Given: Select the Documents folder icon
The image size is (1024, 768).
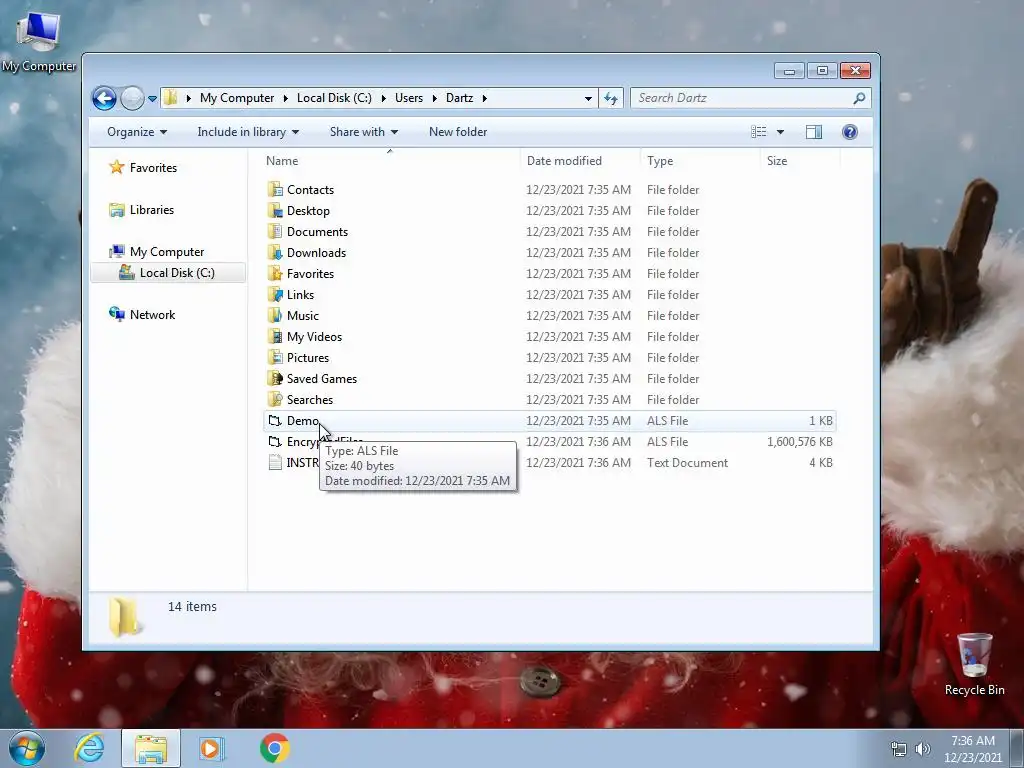Looking at the screenshot, I should (275, 231).
